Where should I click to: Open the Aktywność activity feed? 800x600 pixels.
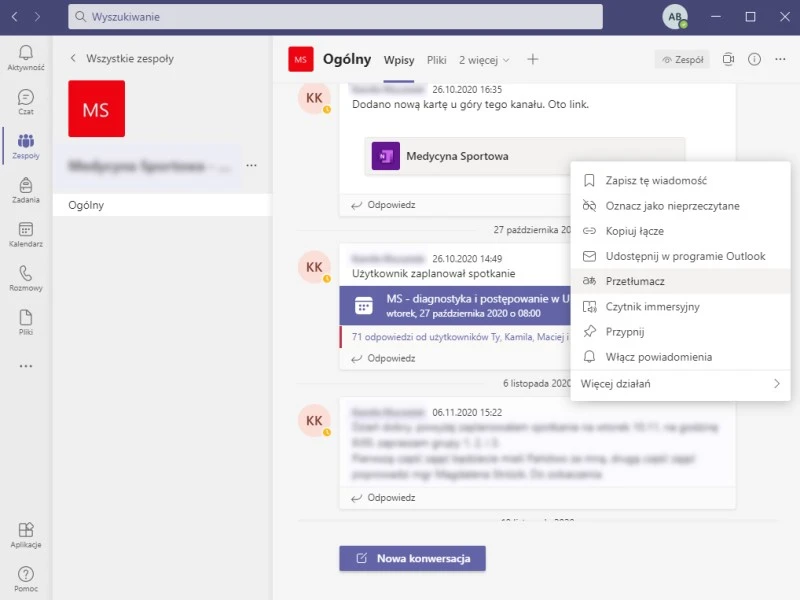click(x=26, y=57)
